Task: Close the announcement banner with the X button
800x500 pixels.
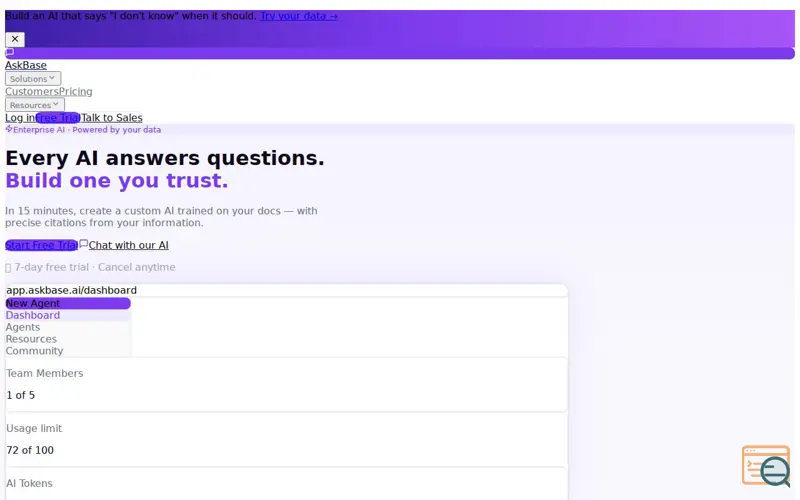Action: 15,39
